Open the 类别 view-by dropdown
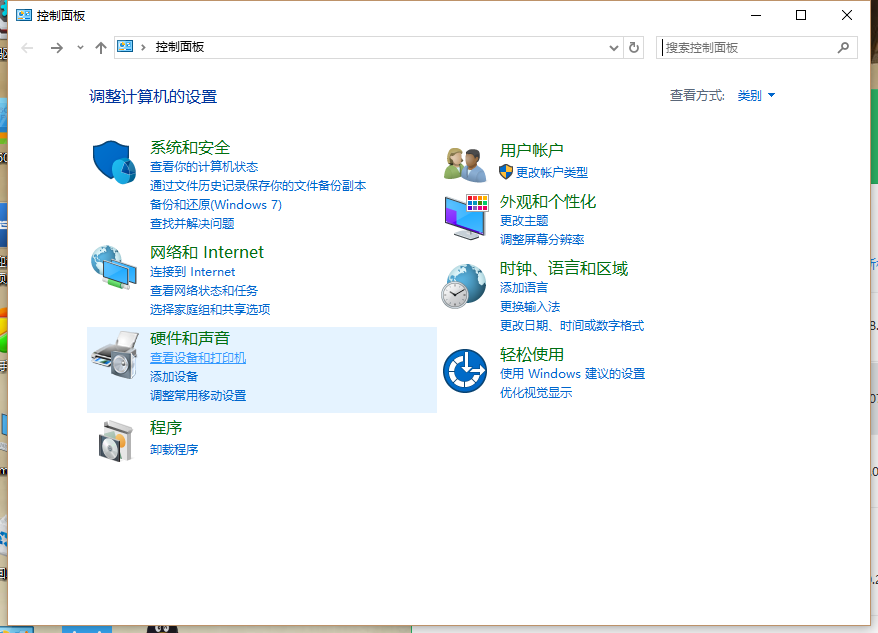Image resolution: width=878 pixels, height=633 pixels. pyautogui.click(x=756, y=96)
